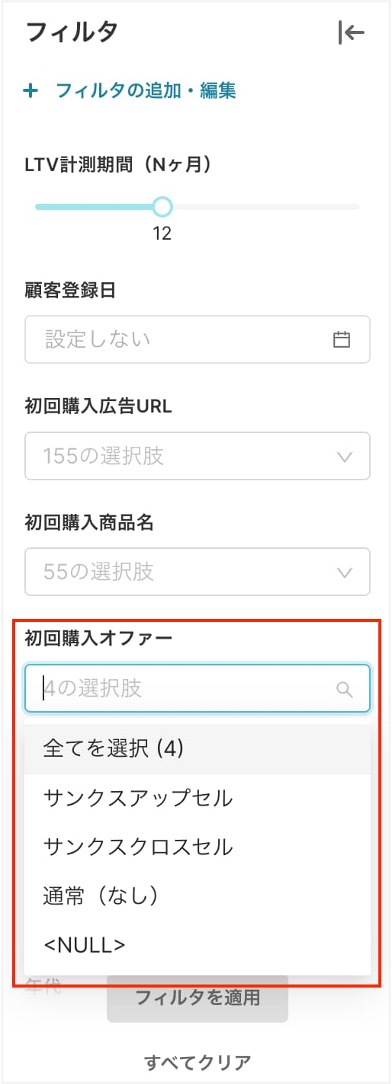The width and height of the screenshot is (392, 1084).
Task: Focus the 顧客登録日 date field
Action: click(197, 339)
